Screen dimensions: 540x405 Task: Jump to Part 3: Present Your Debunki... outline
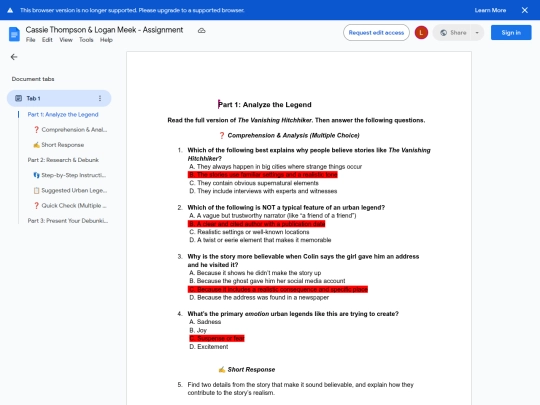pos(68,220)
